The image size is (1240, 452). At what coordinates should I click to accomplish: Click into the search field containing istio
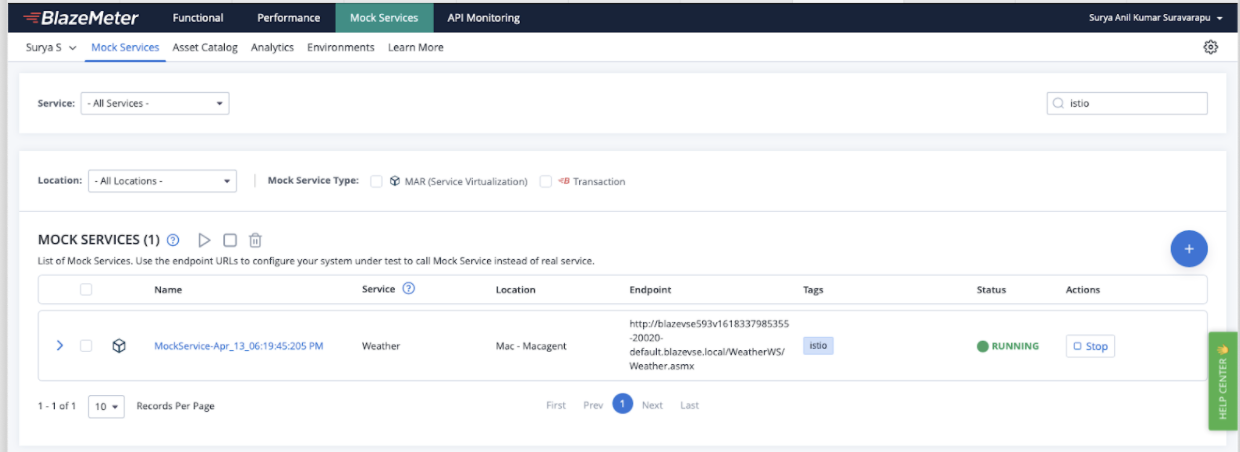[1126, 103]
